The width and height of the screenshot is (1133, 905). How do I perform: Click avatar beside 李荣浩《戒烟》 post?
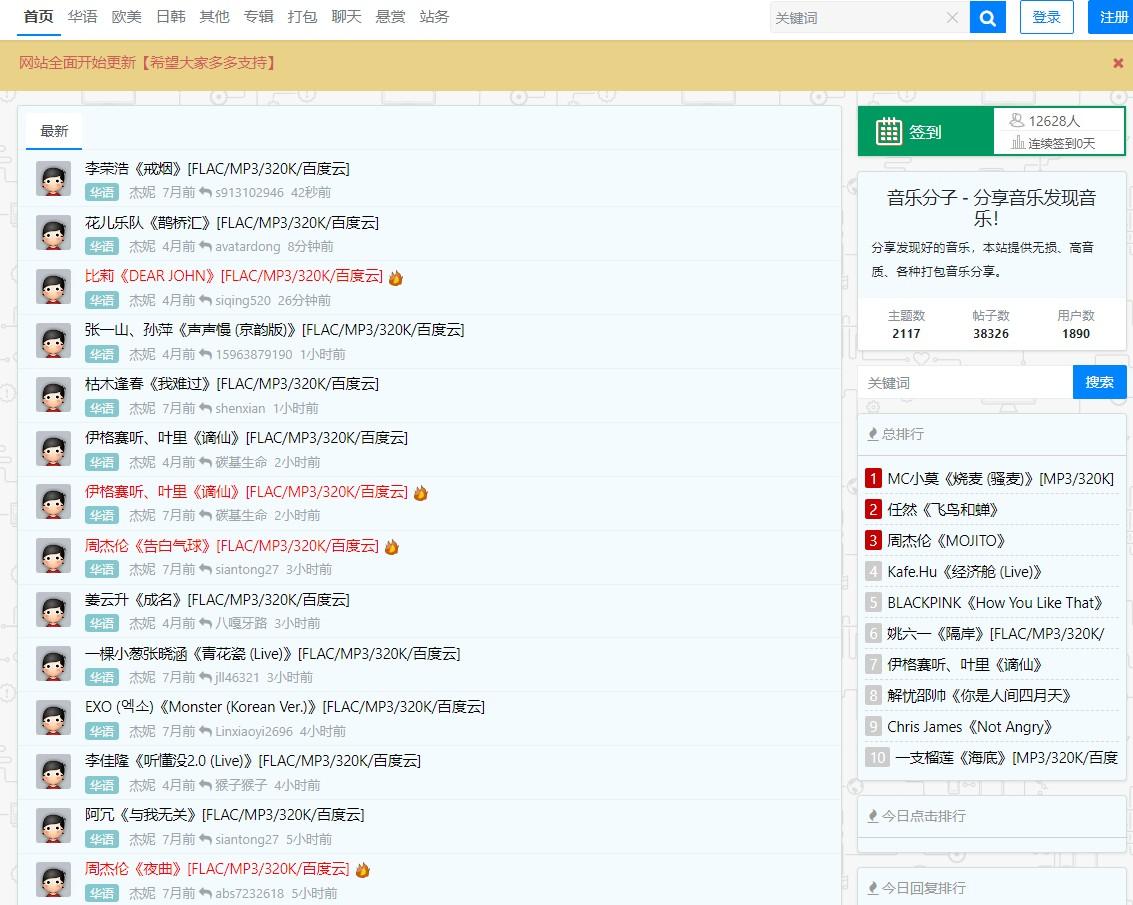coord(53,179)
